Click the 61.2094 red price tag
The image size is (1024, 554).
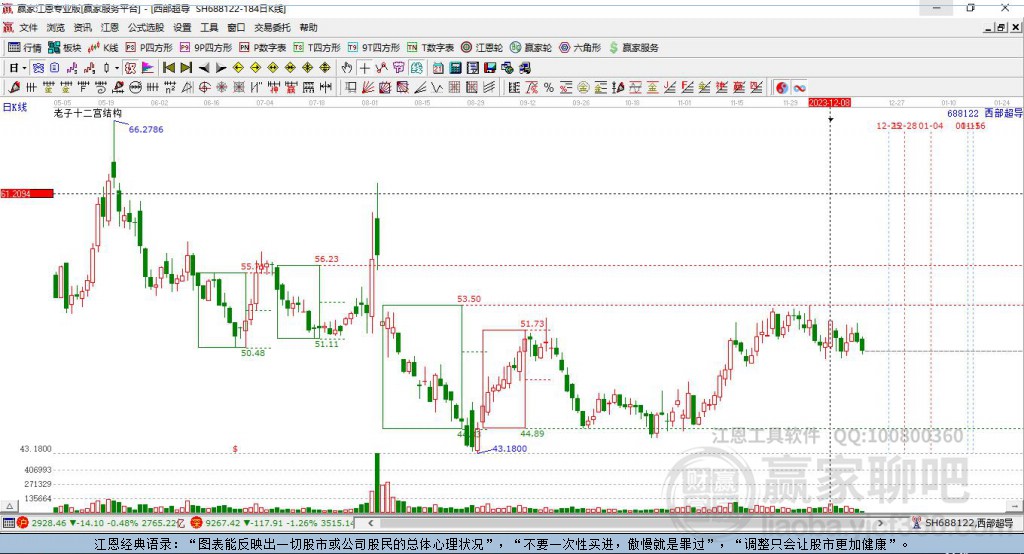click(27, 193)
